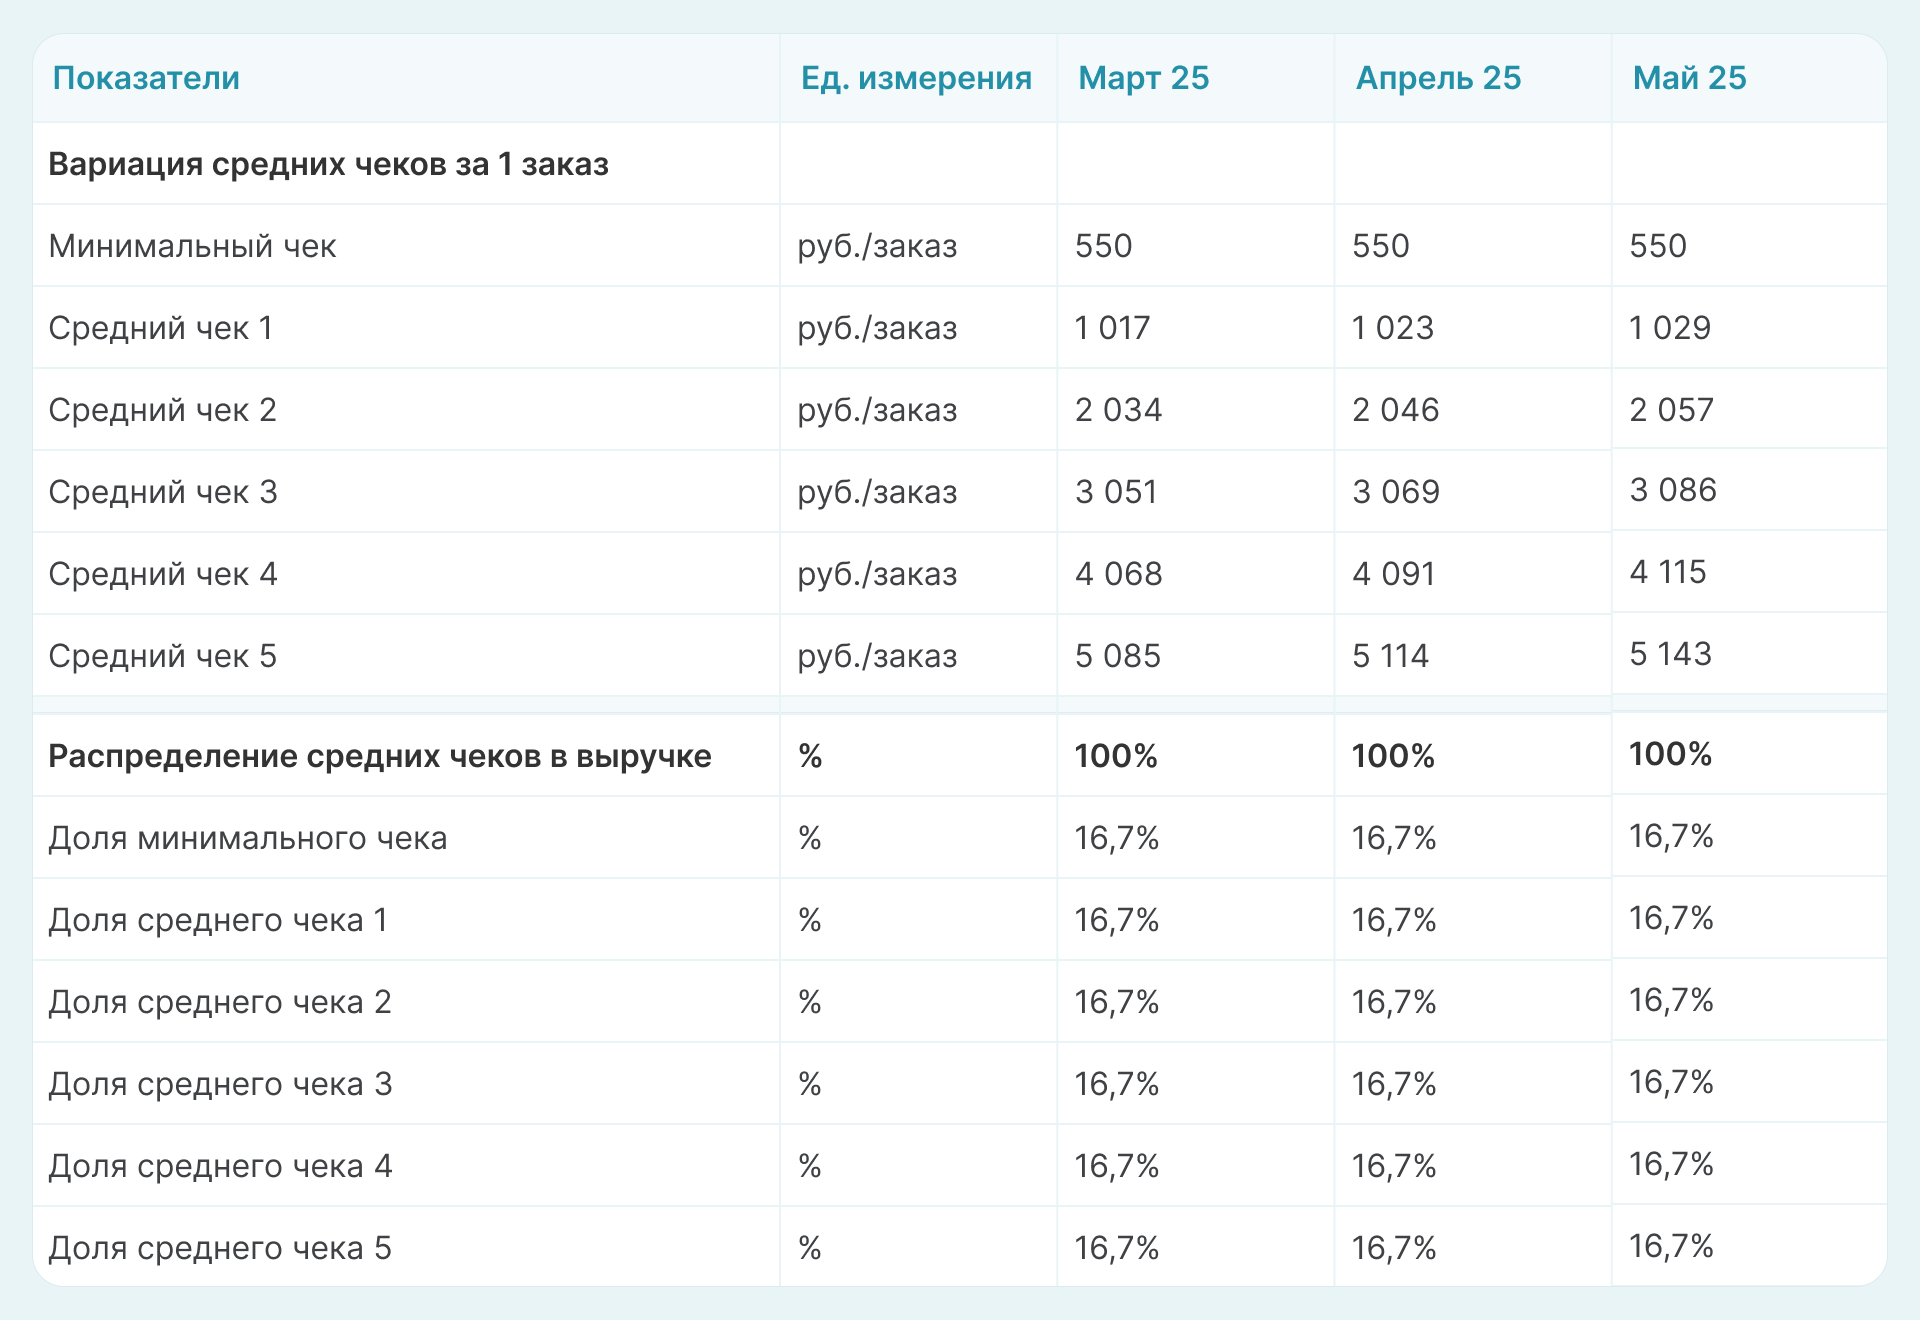Select the Май 25 column header
This screenshot has width=1920, height=1320.
(x=1689, y=78)
